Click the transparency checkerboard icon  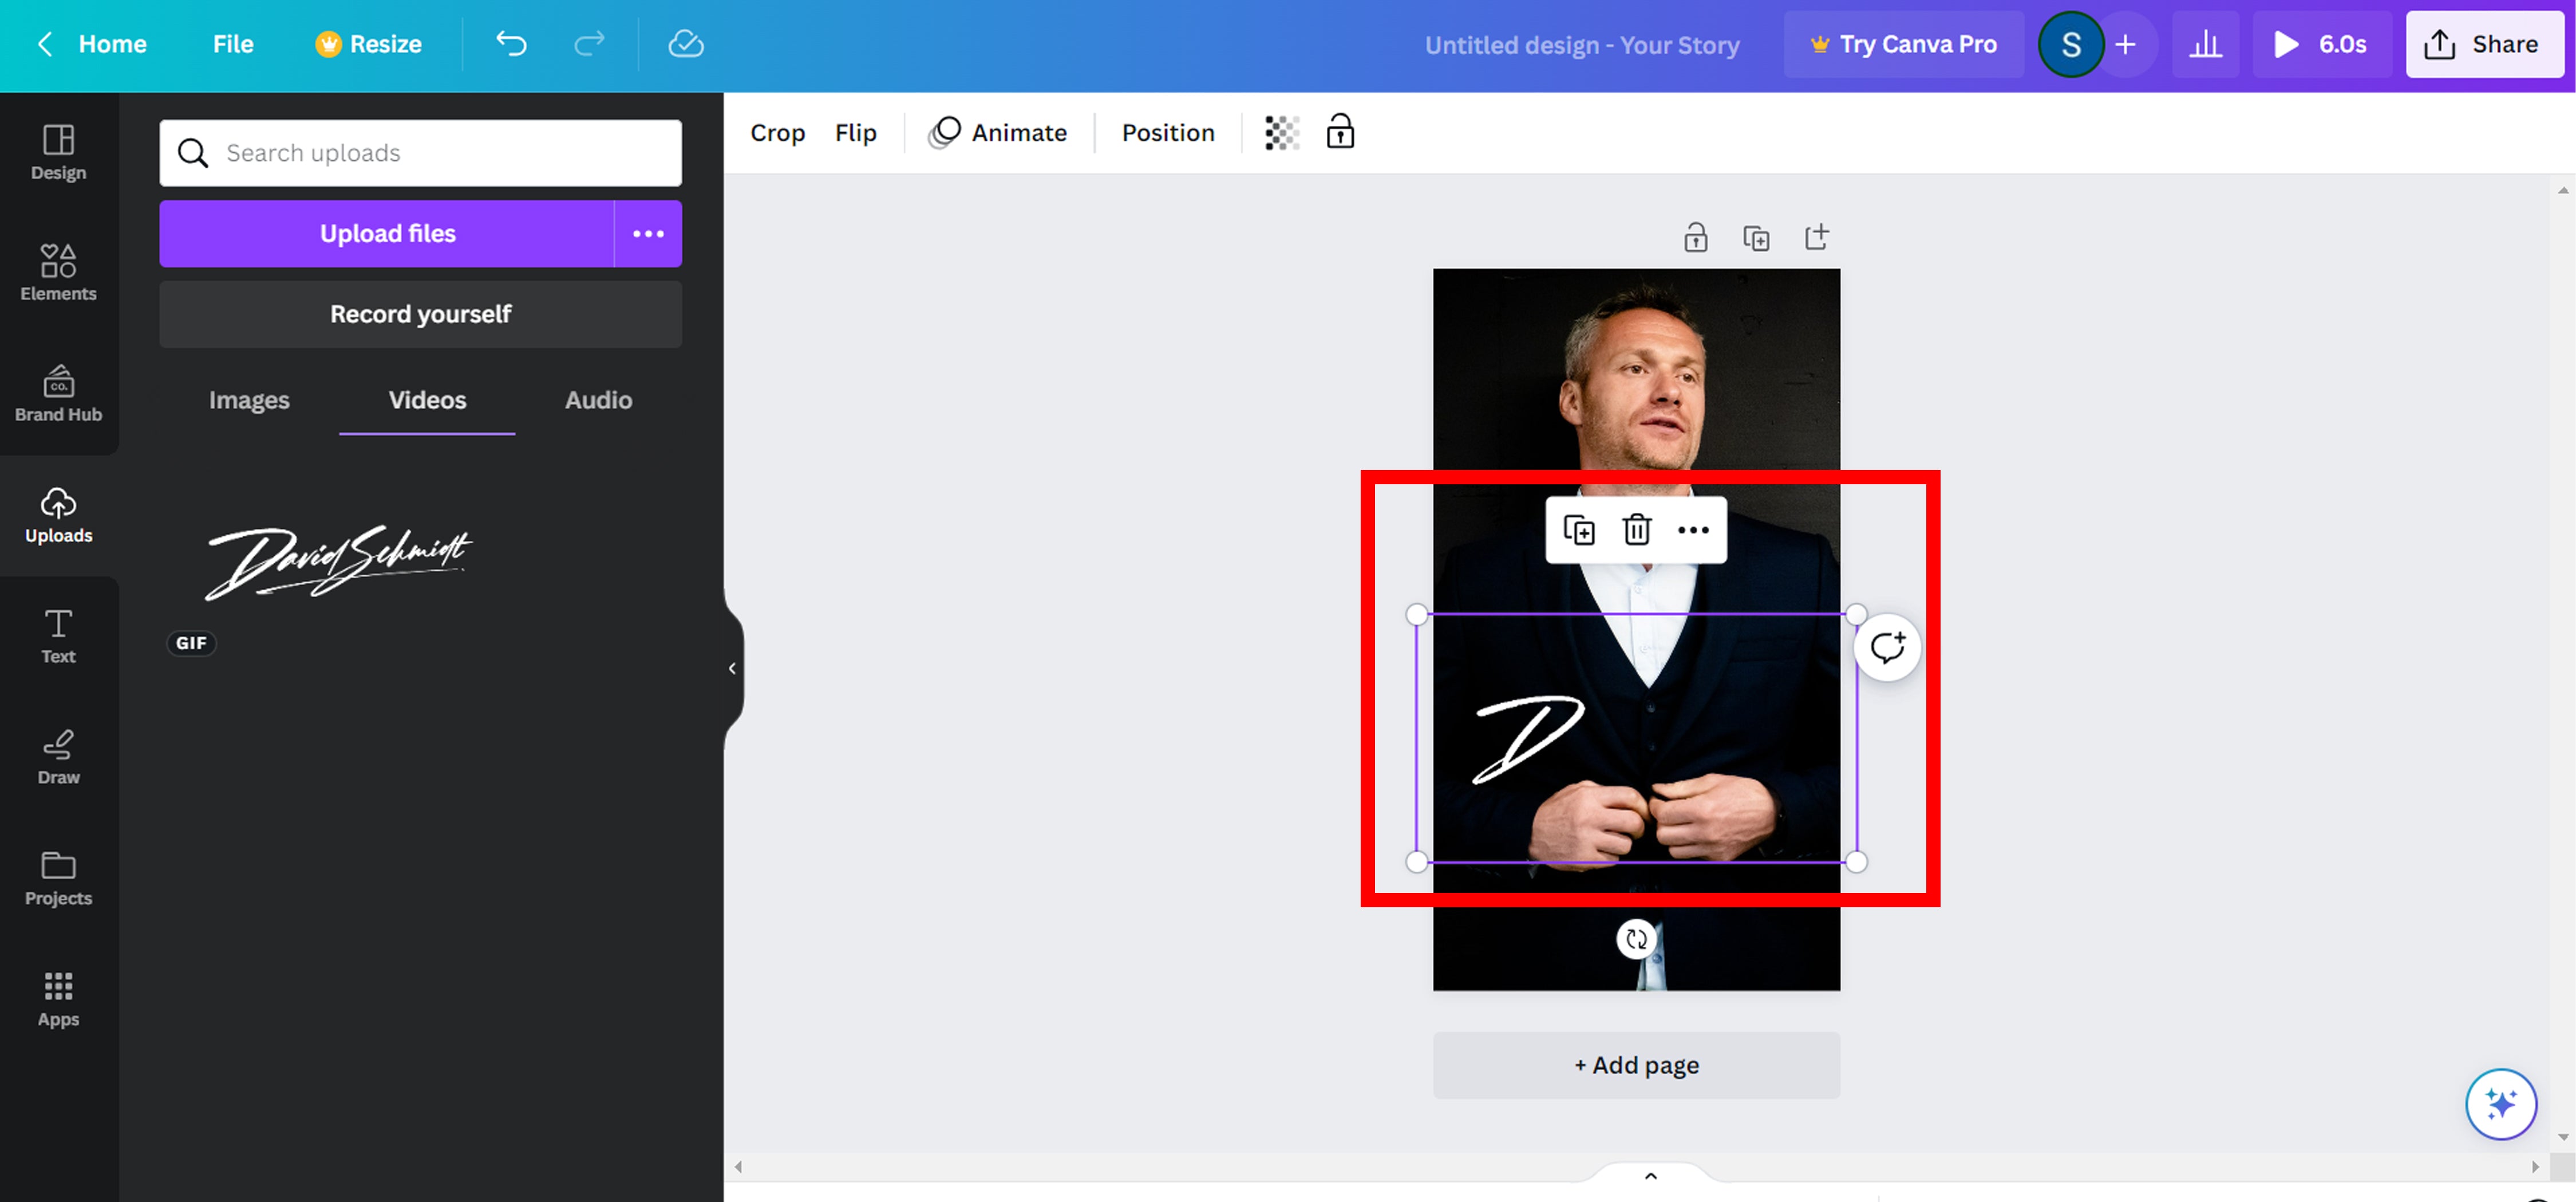click(x=1280, y=132)
